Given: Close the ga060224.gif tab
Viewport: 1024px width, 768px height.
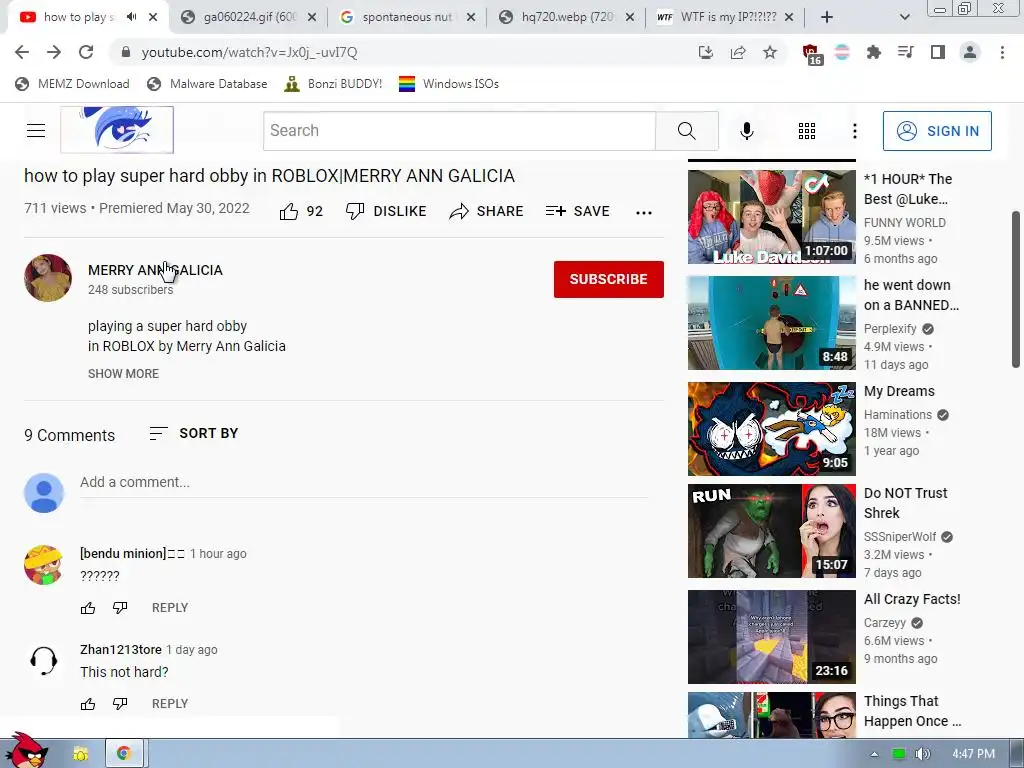Looking at the screenshot, I should pyautogui.click(x=312, y=17).
